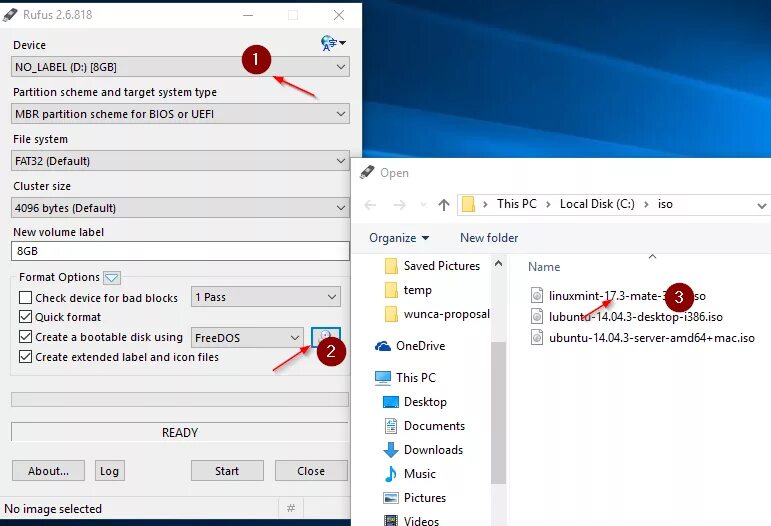
Task: Click the Start button in Rufus
Action: pyautogui.click(x=227, y=471)
